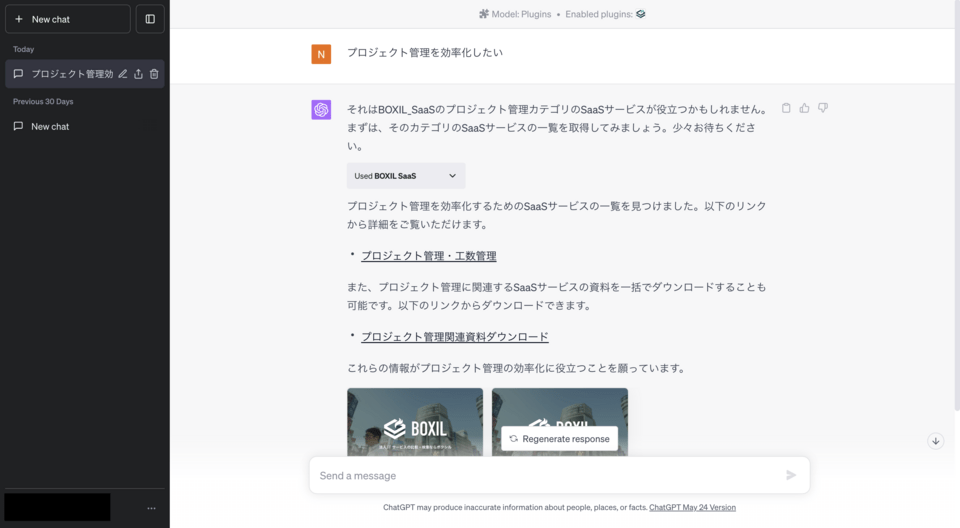Copy the response with clipboard icon

tap(786, 108)
